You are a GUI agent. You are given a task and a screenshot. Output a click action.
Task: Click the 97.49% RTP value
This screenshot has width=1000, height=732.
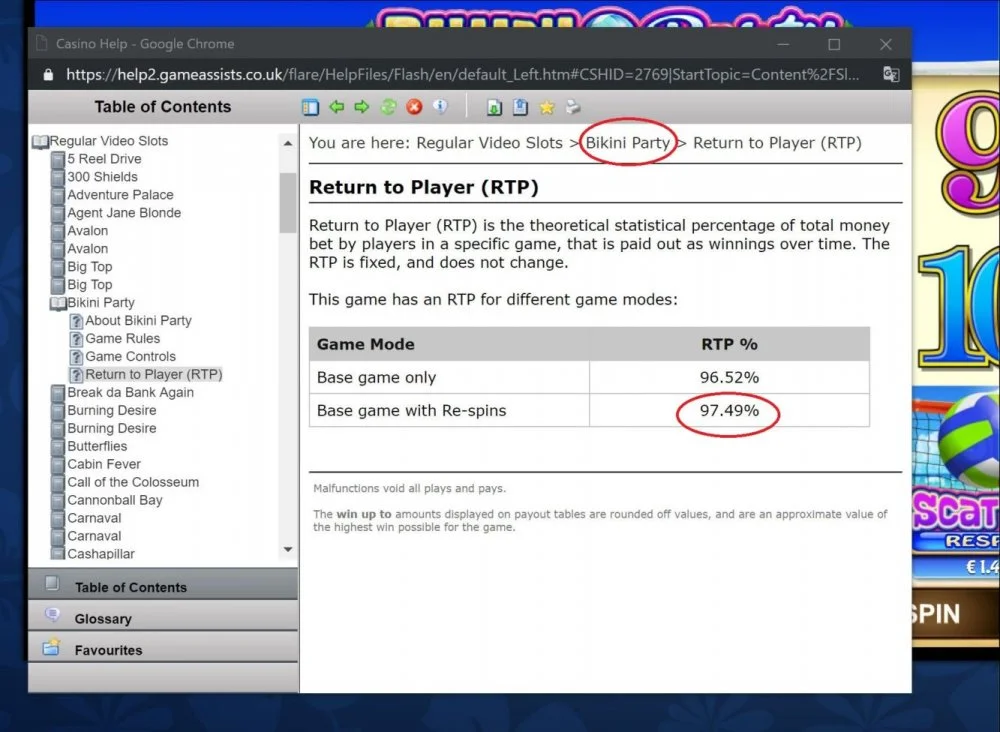point(729,411)
